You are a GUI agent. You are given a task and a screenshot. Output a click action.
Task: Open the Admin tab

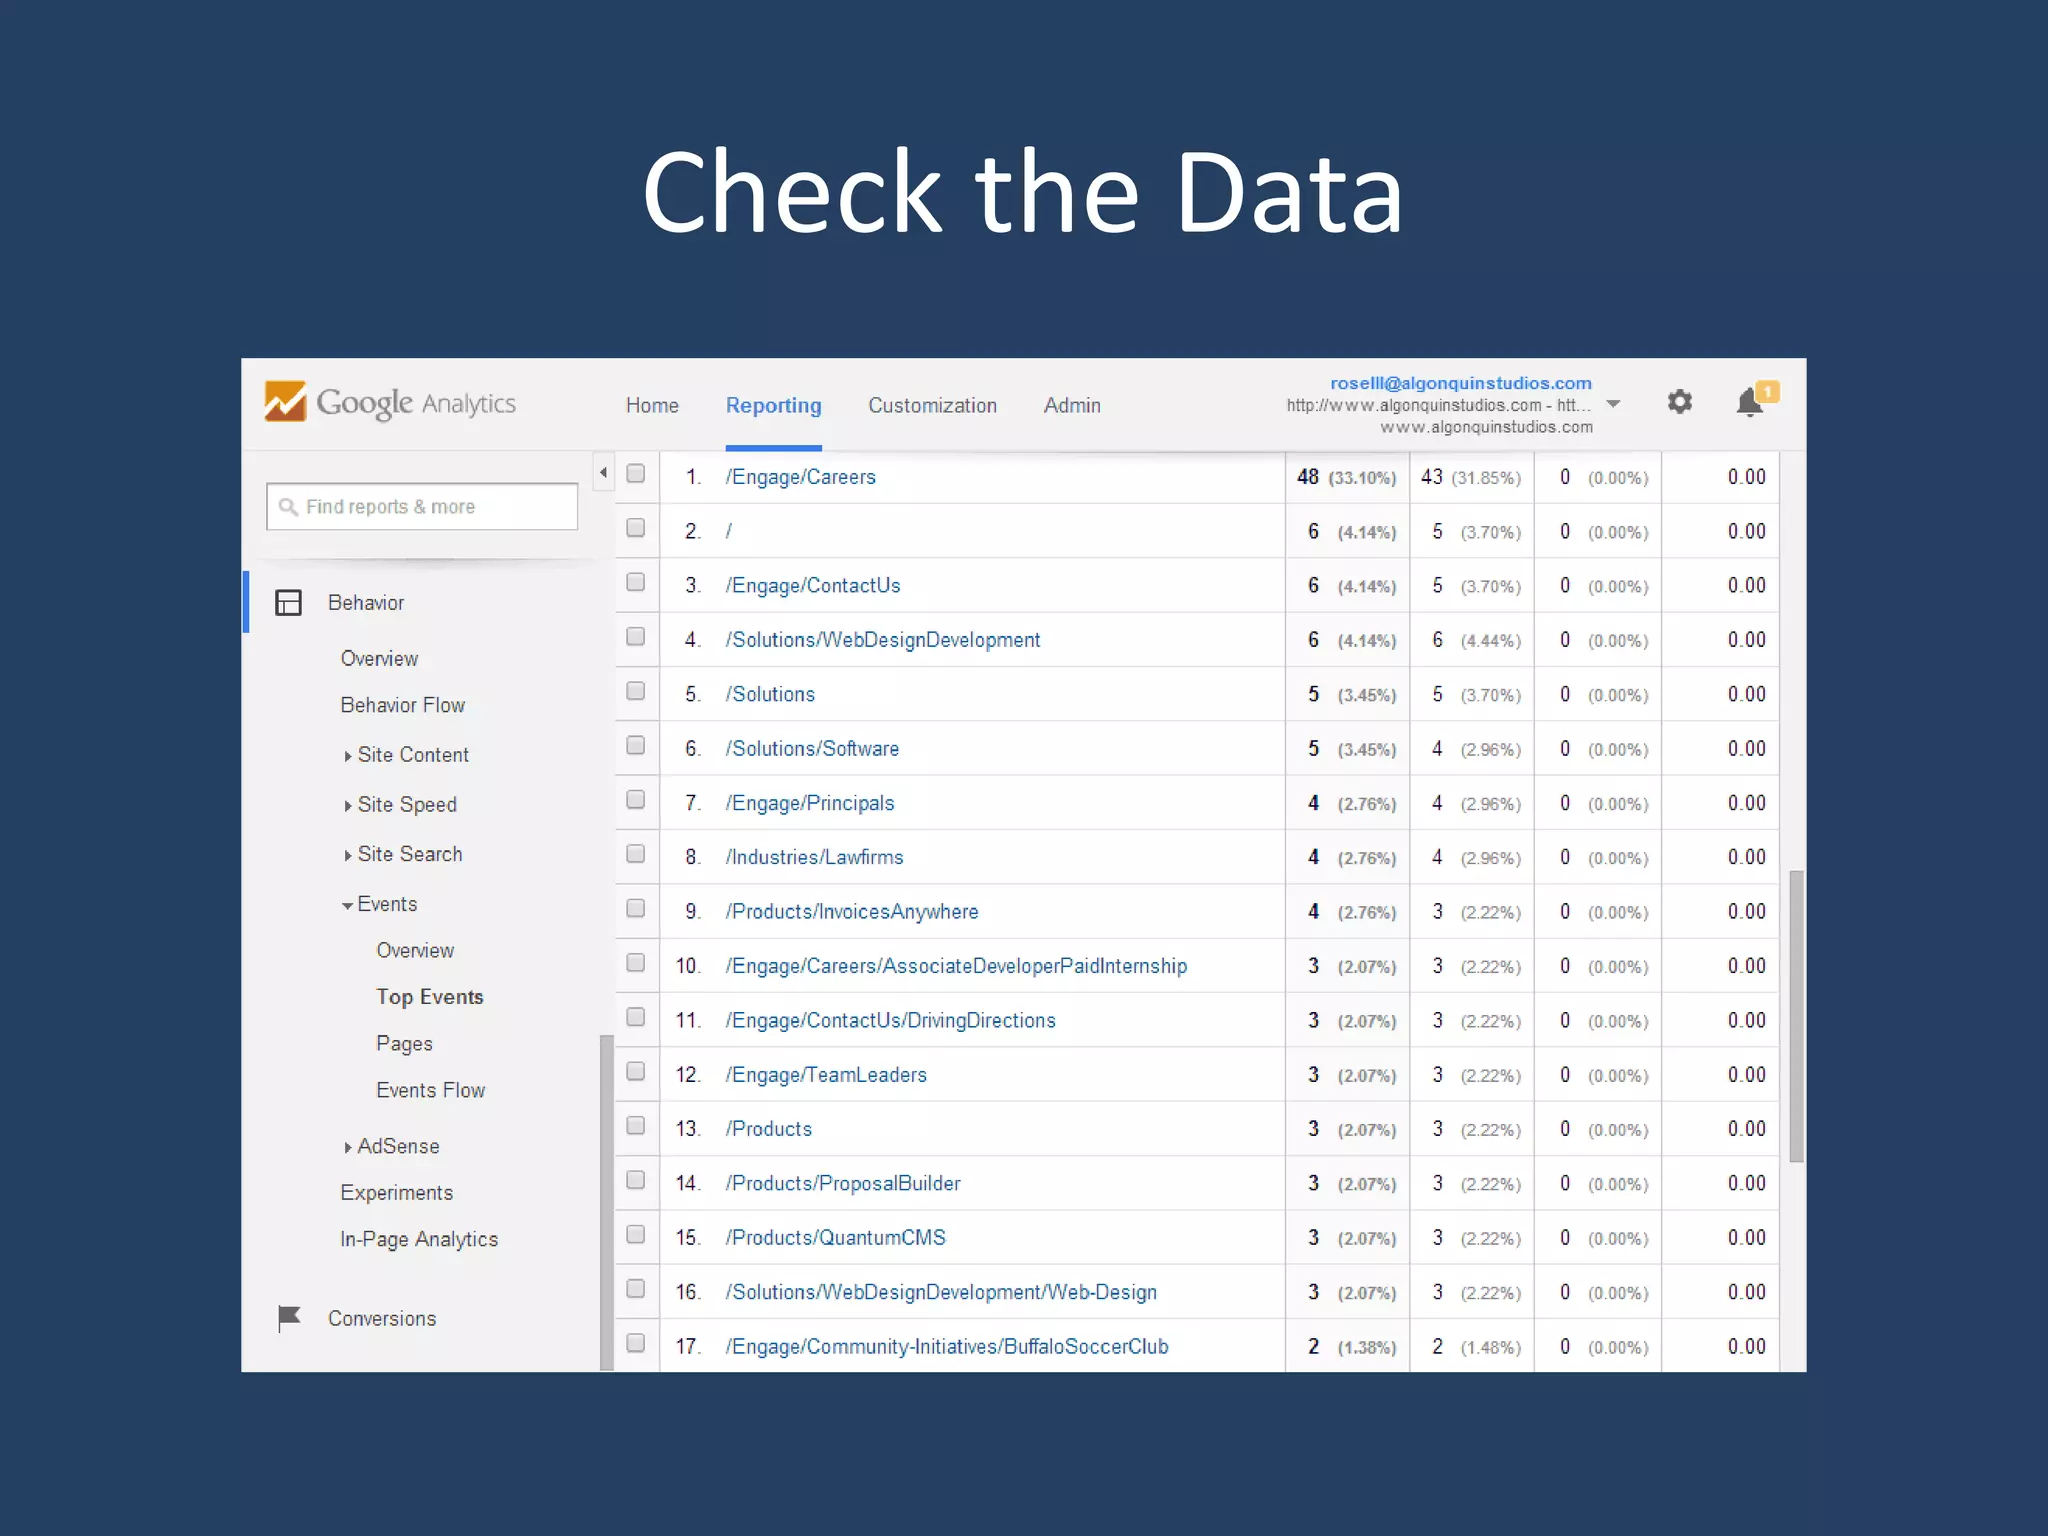click(1072, 405)
